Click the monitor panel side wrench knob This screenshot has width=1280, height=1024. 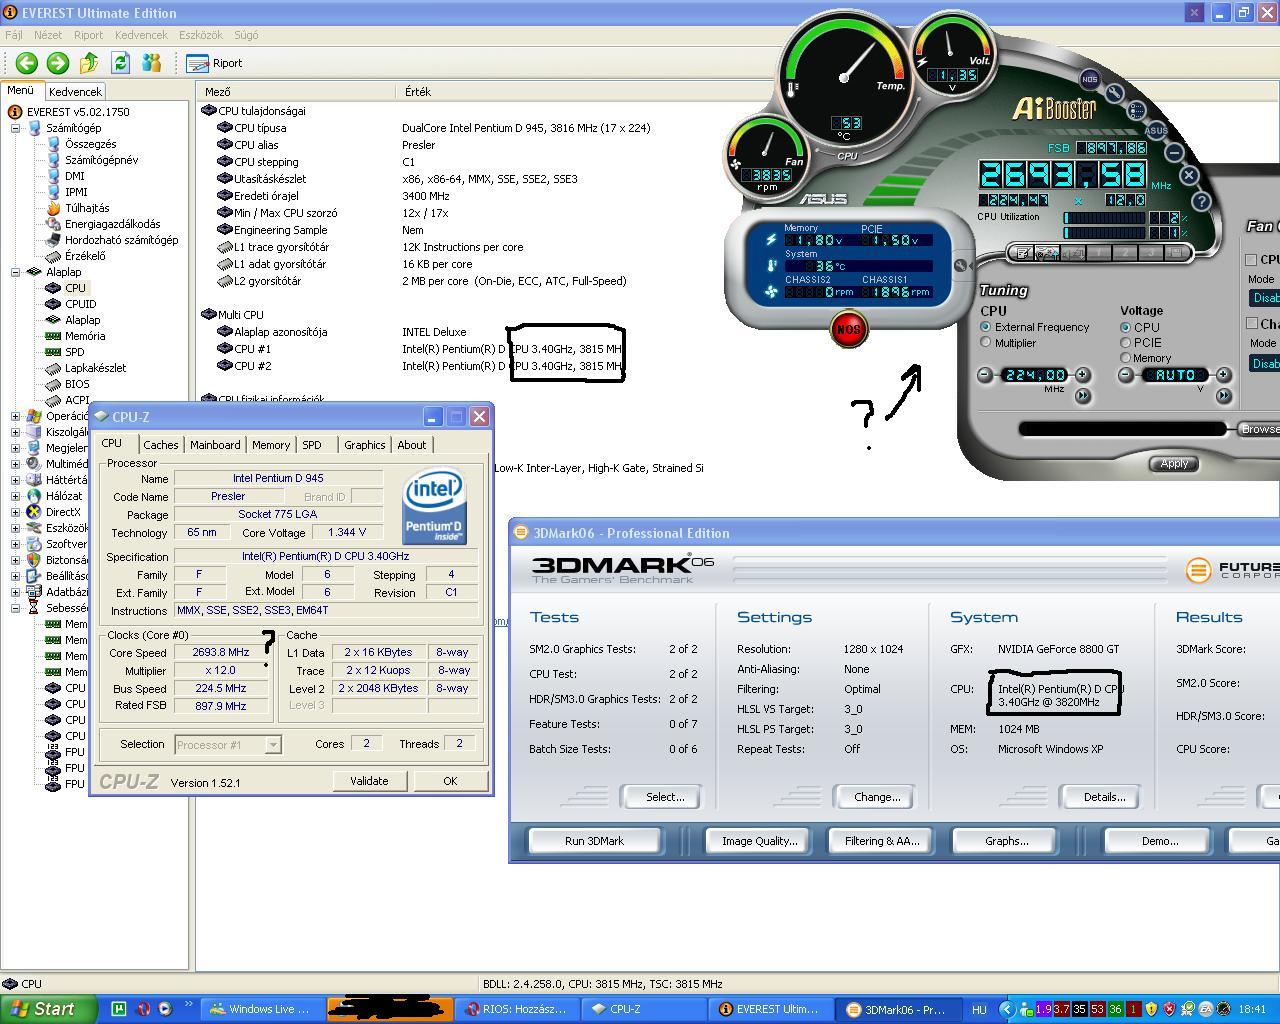click(x=960, y=266)
